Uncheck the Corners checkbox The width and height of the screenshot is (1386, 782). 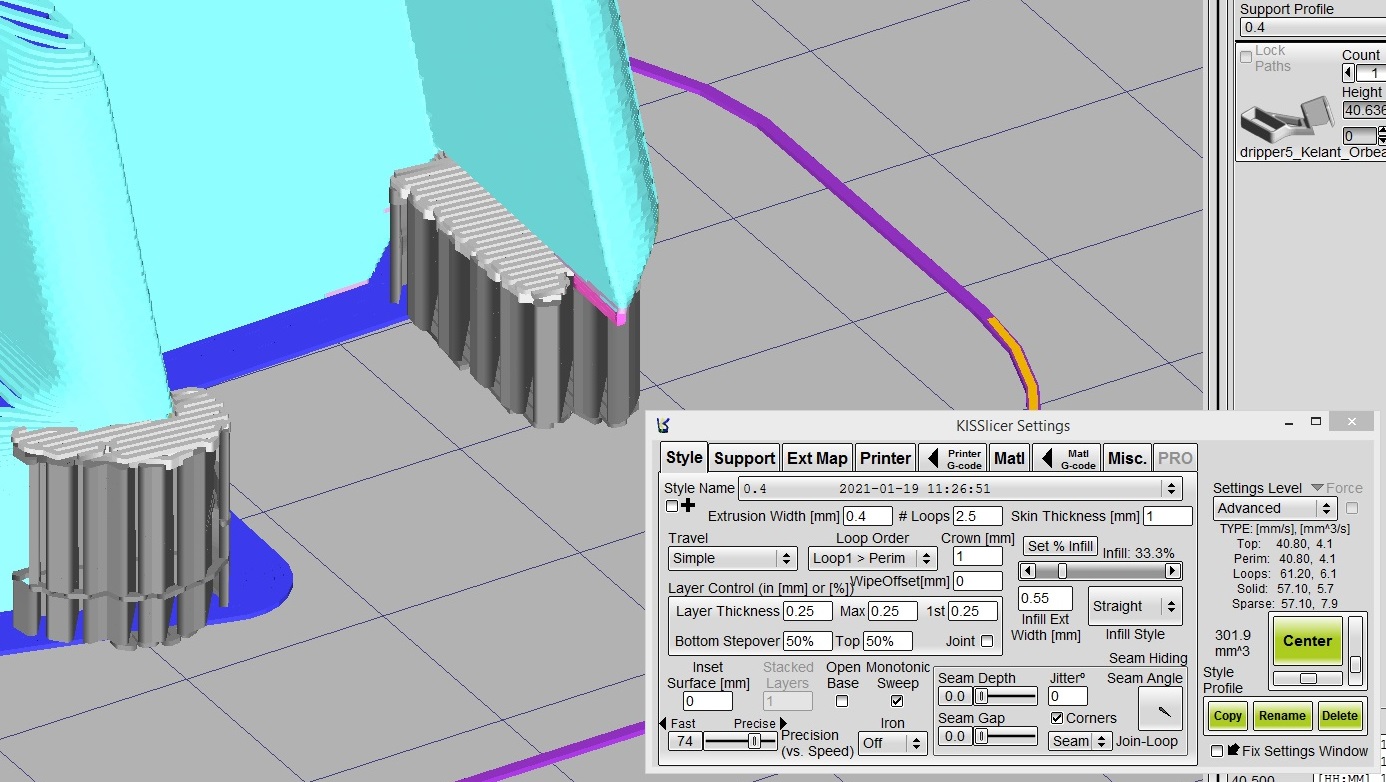(x=1057, y=718)
